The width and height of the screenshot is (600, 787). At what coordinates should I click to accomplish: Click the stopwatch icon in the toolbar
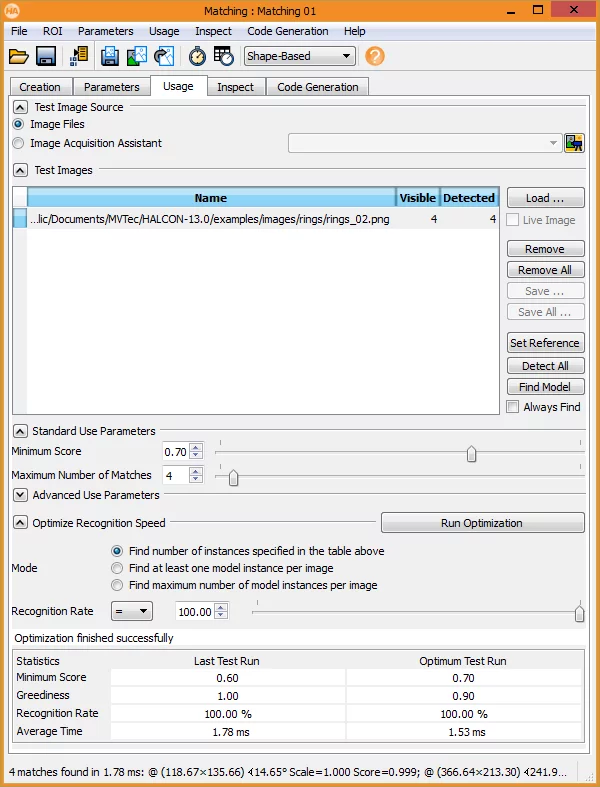tap(197, 57)
